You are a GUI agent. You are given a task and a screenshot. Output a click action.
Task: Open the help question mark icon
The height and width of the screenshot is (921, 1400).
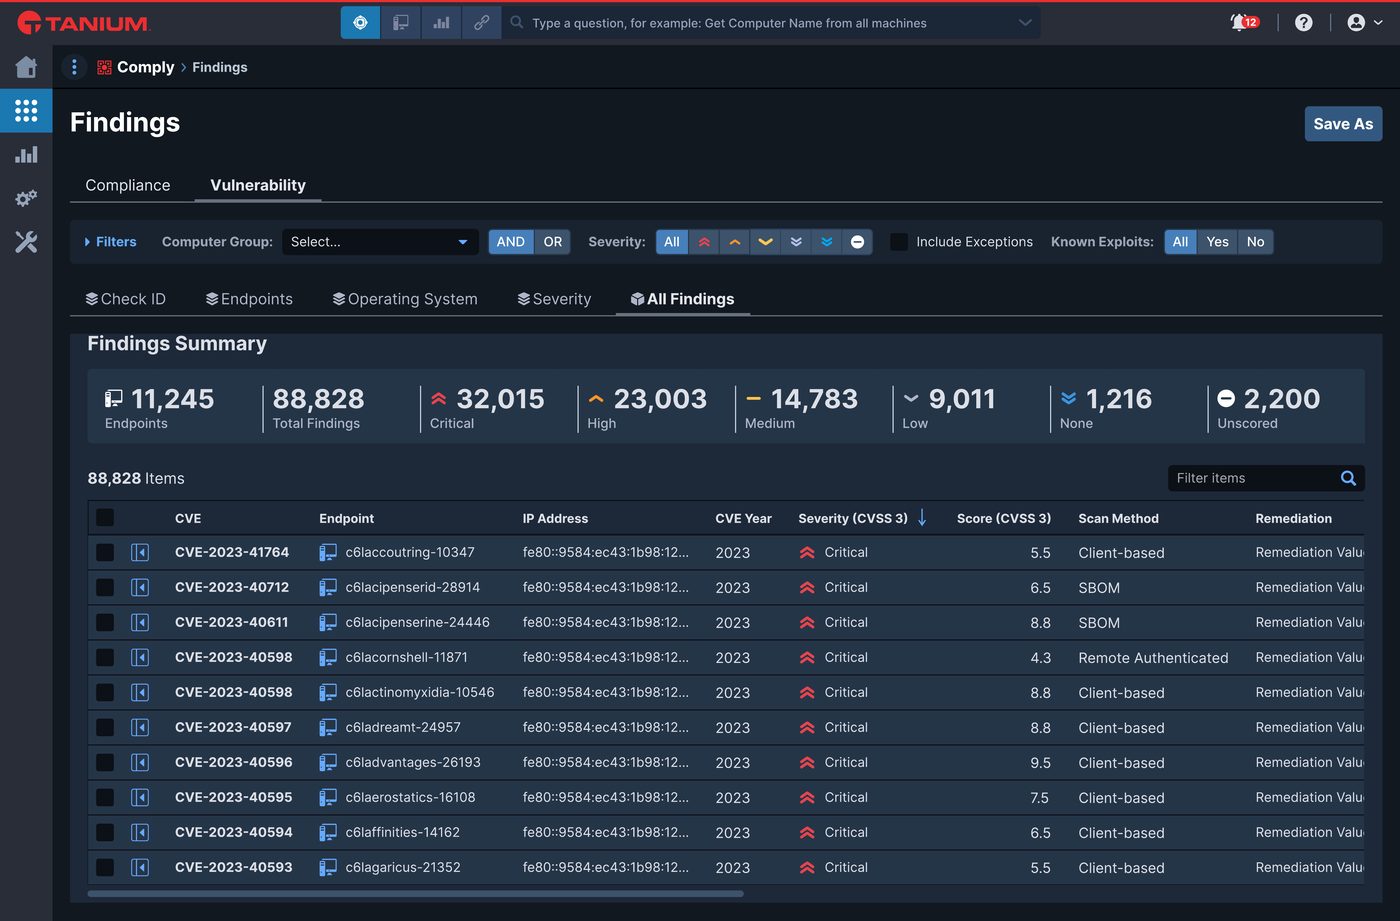click(1303, 22)
